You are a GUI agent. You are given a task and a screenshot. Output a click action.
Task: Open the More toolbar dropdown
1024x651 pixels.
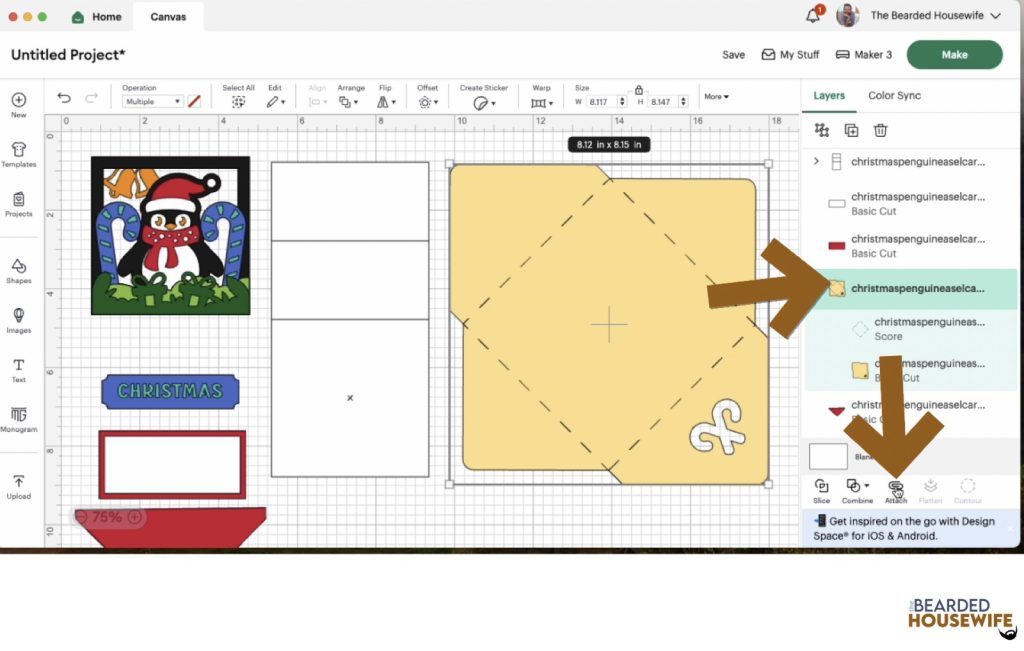[716, 97]
